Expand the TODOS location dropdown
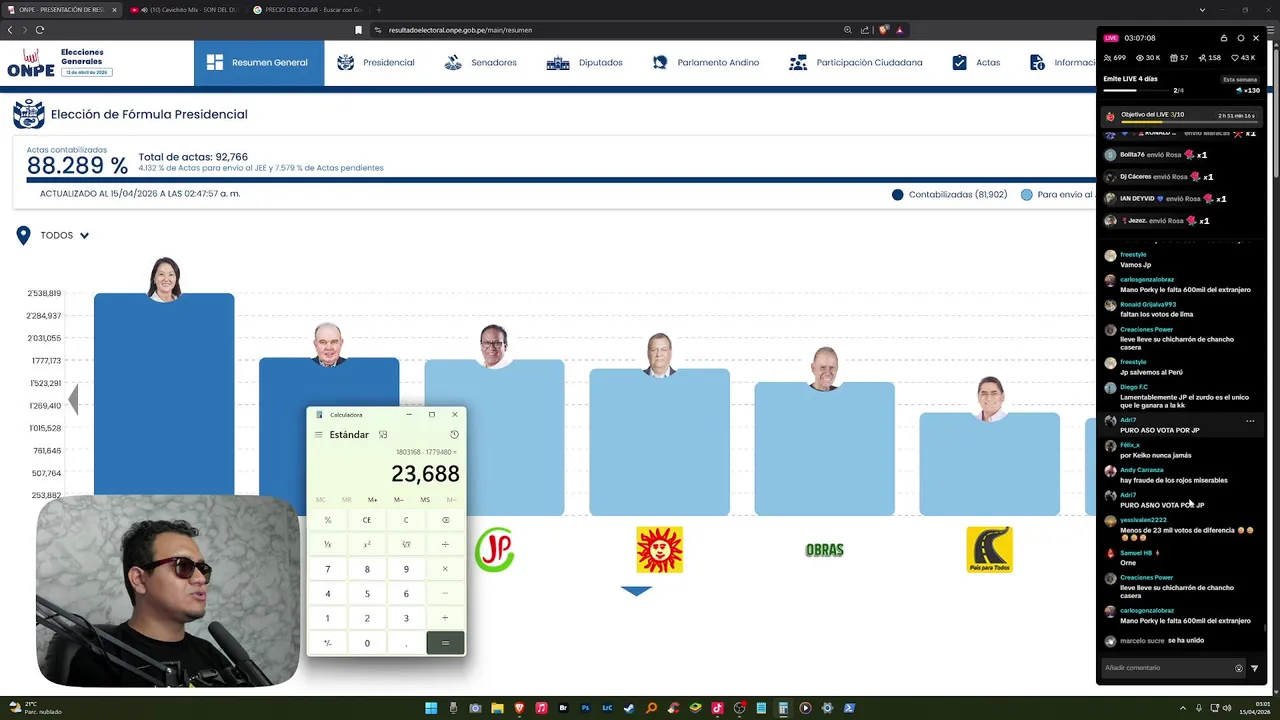 point(65,236)
